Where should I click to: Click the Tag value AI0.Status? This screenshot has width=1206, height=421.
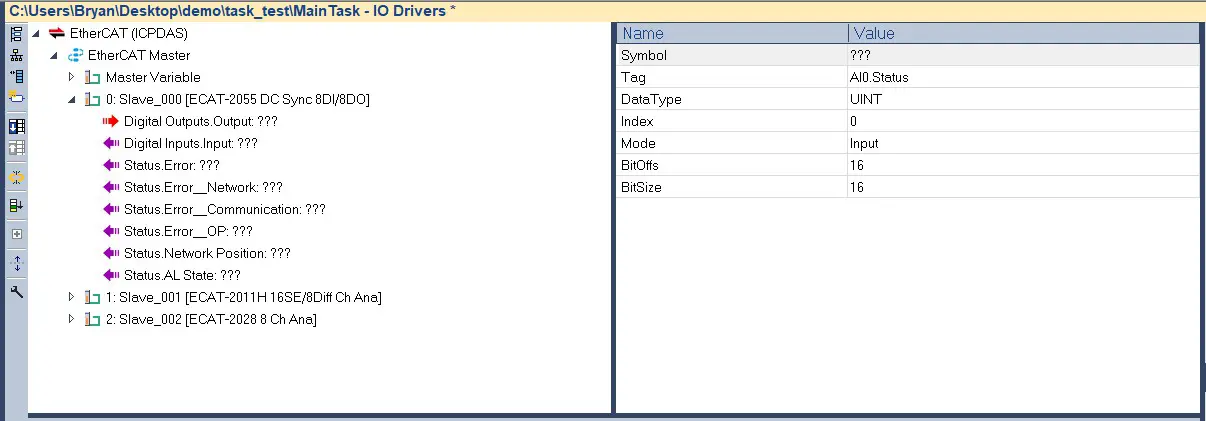(x=1024, y=77)
